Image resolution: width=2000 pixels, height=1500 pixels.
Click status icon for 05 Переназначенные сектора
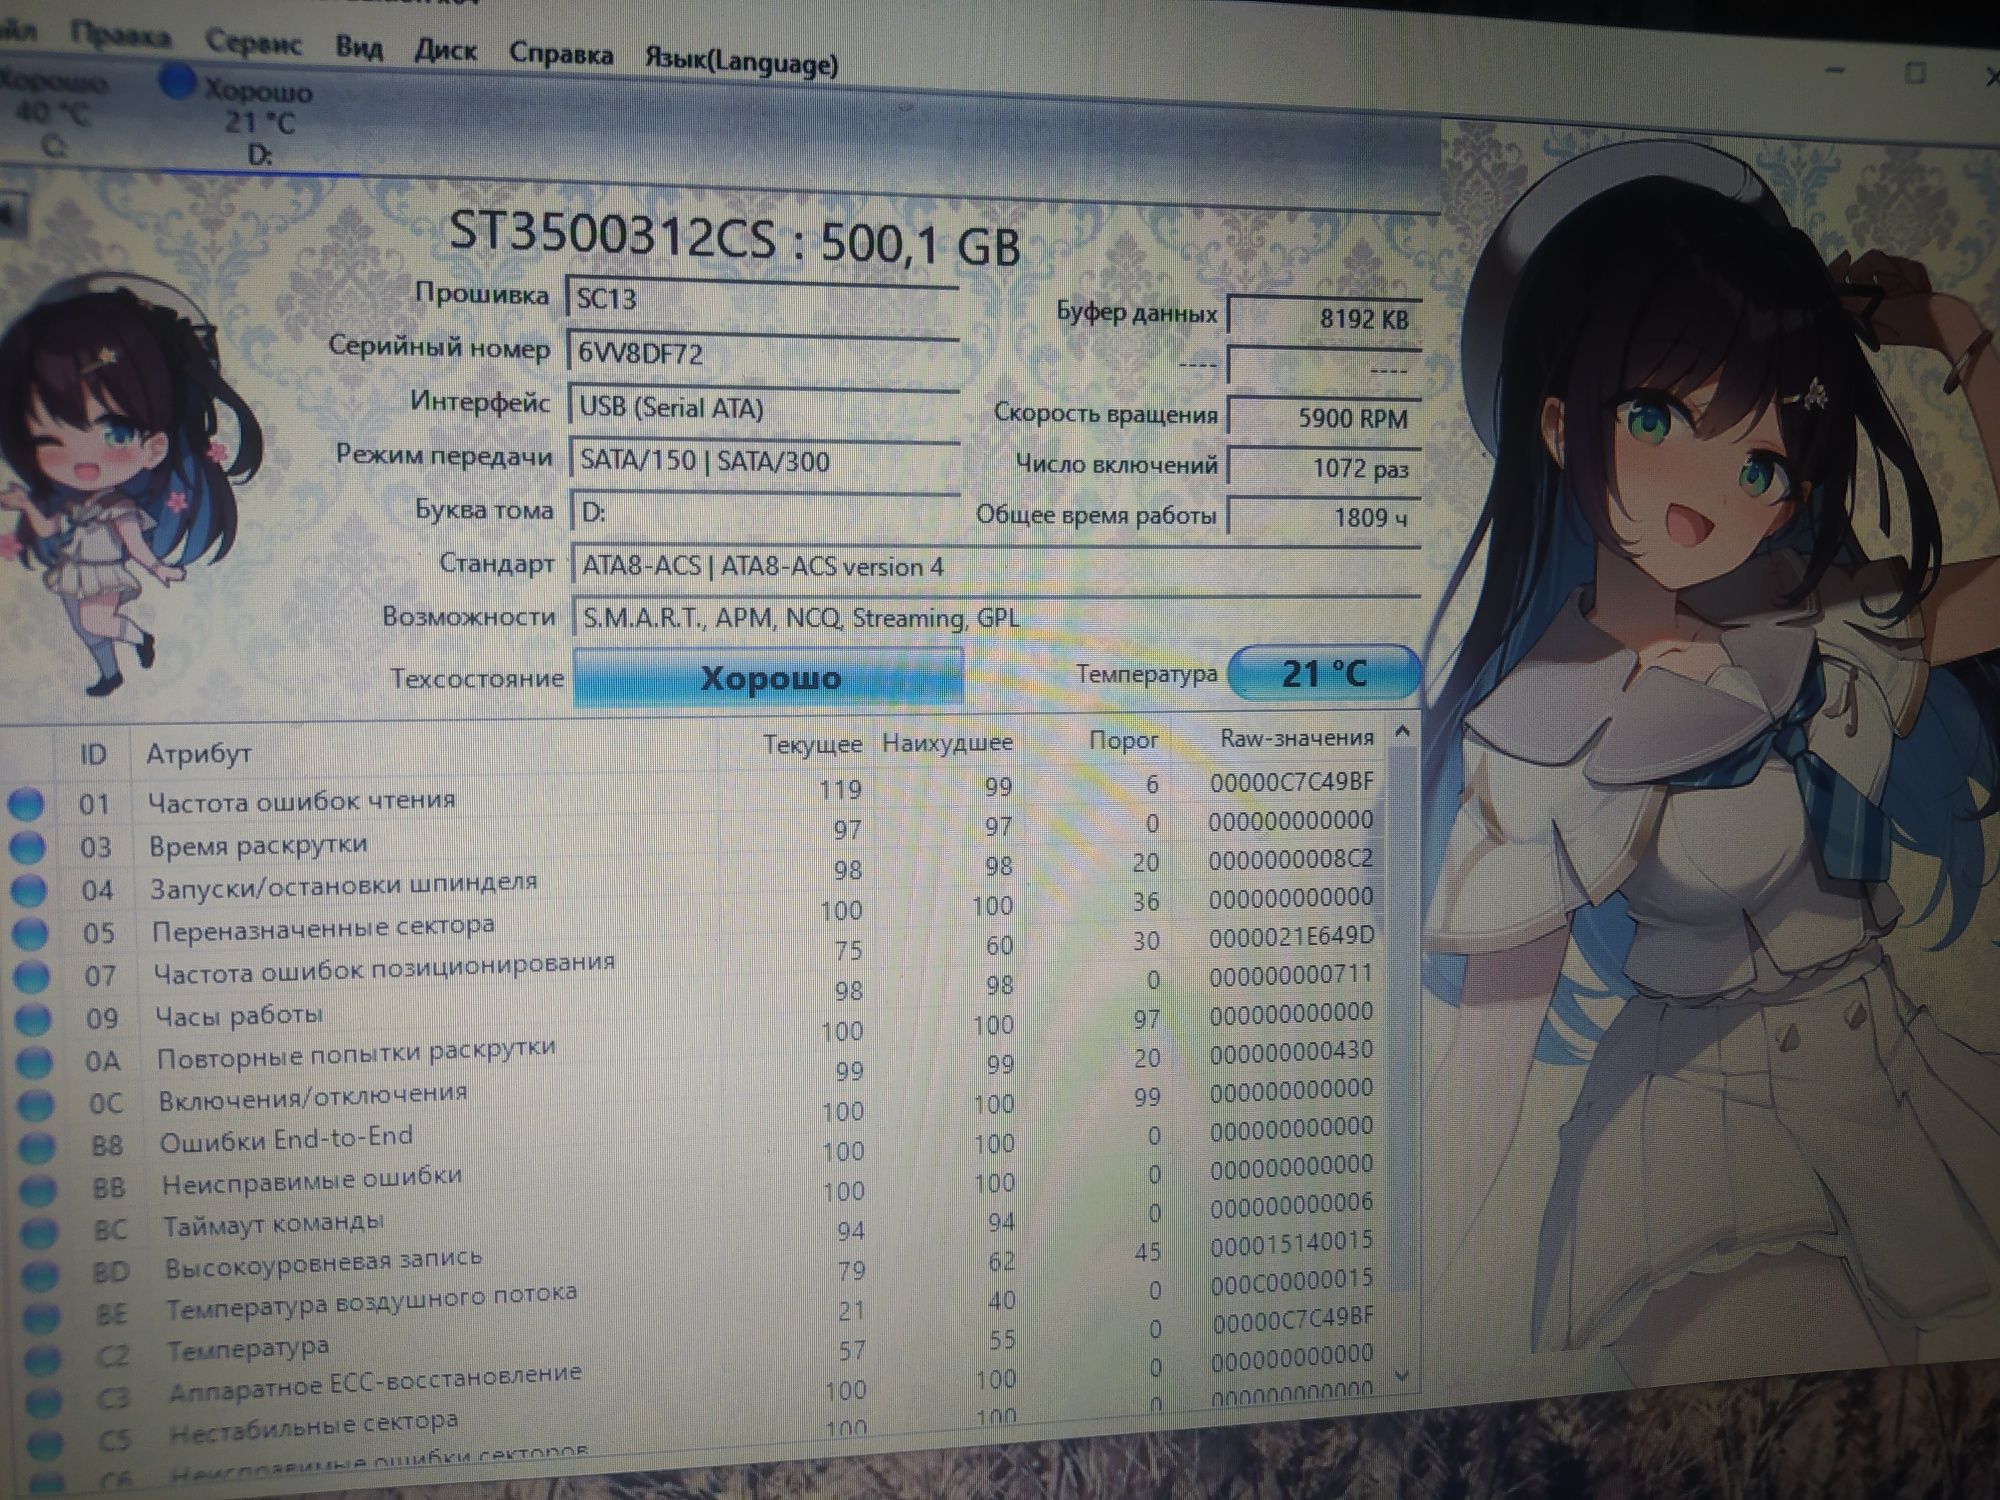tap(30, 933)
